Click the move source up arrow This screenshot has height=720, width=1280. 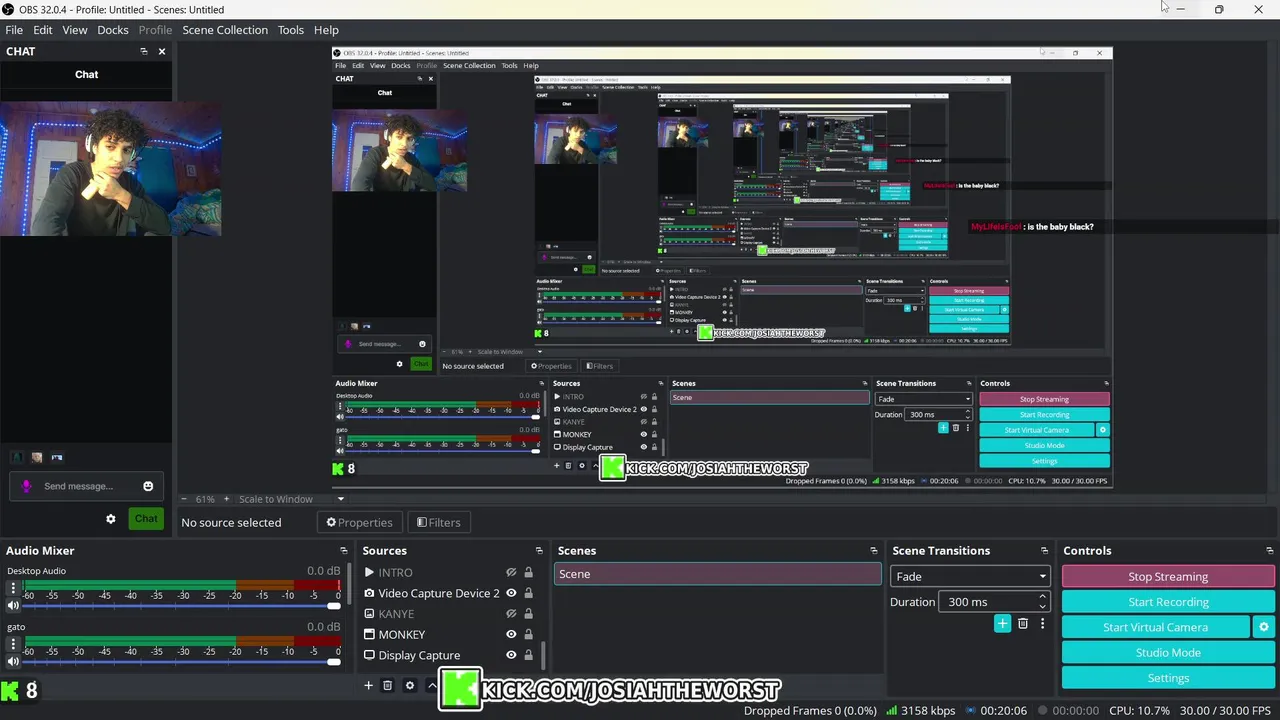[x=431, y=685]
